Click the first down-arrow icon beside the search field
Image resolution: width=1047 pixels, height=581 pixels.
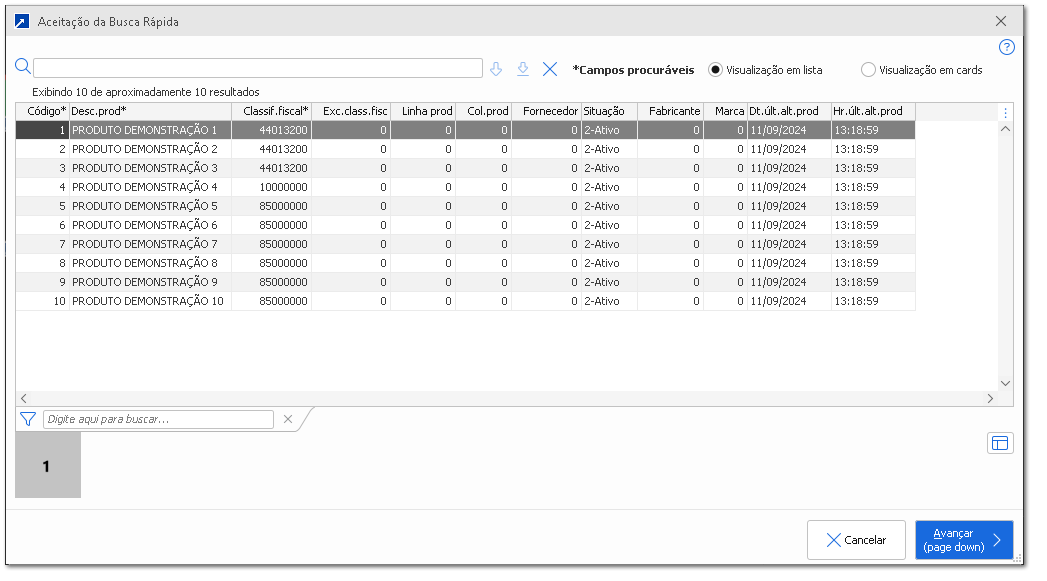click(496, 69)
